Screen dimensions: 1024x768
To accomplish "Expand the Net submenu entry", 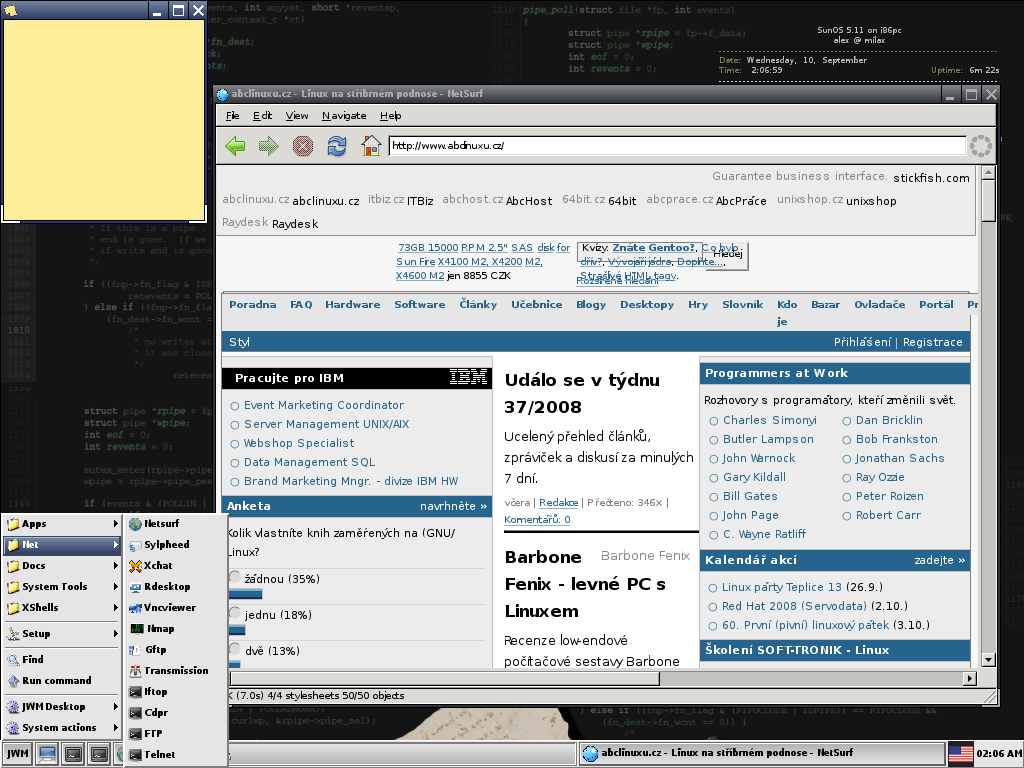I will [x=62, y=545].
